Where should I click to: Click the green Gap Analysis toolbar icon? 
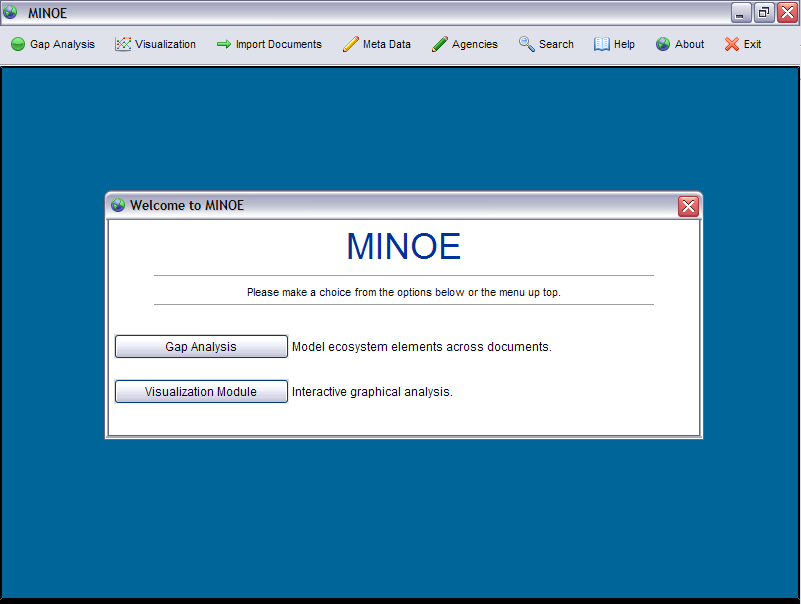click(18, 44)
